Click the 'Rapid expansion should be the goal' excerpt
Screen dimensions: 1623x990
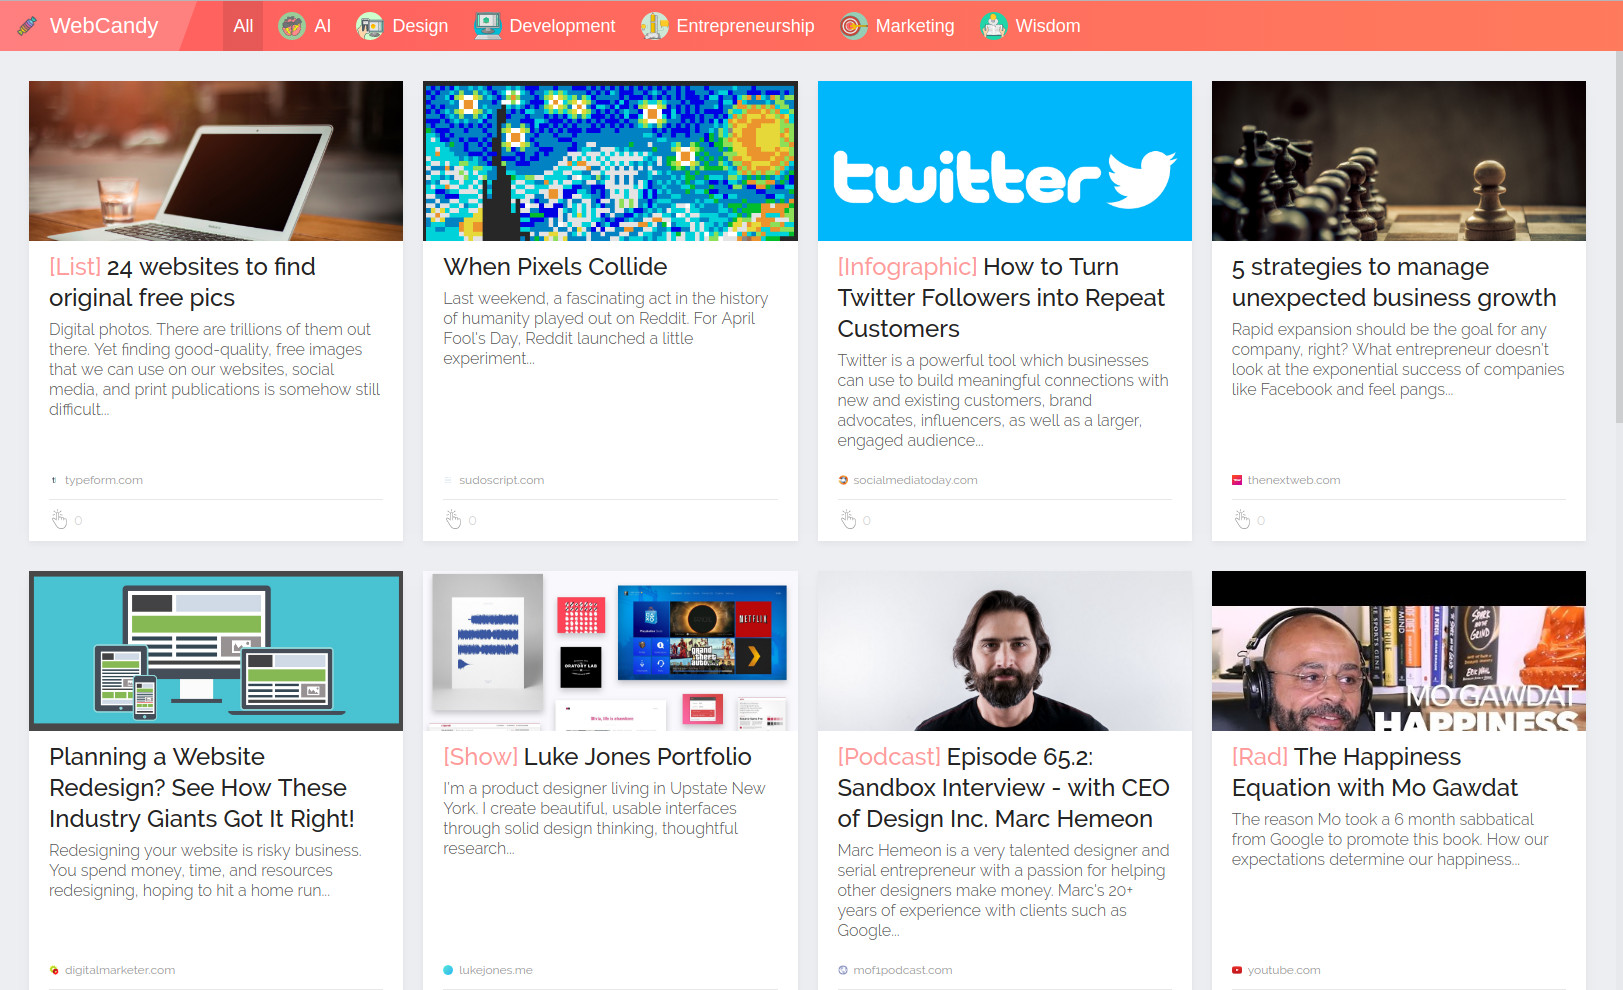(1398, 359)
